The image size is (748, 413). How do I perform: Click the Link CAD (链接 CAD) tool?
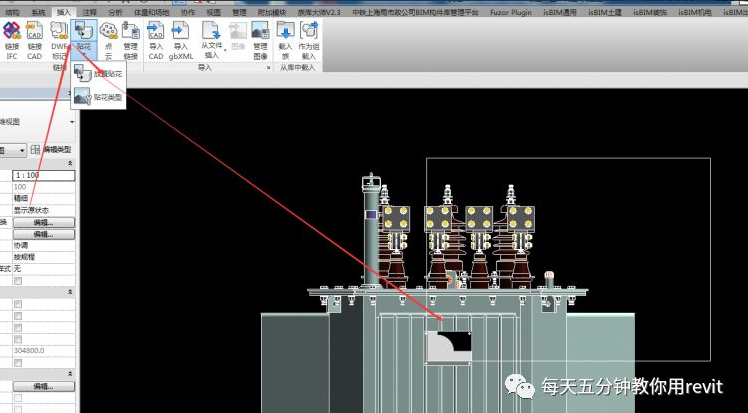click(34, 41)
